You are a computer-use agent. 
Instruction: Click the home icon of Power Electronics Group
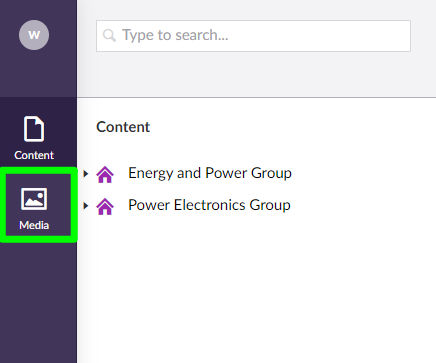tap(105, 206)
